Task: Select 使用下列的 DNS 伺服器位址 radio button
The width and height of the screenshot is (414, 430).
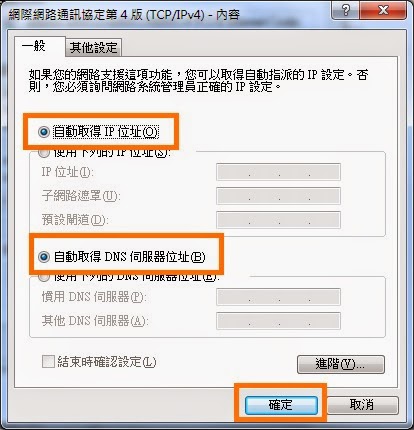Action: 44,278
